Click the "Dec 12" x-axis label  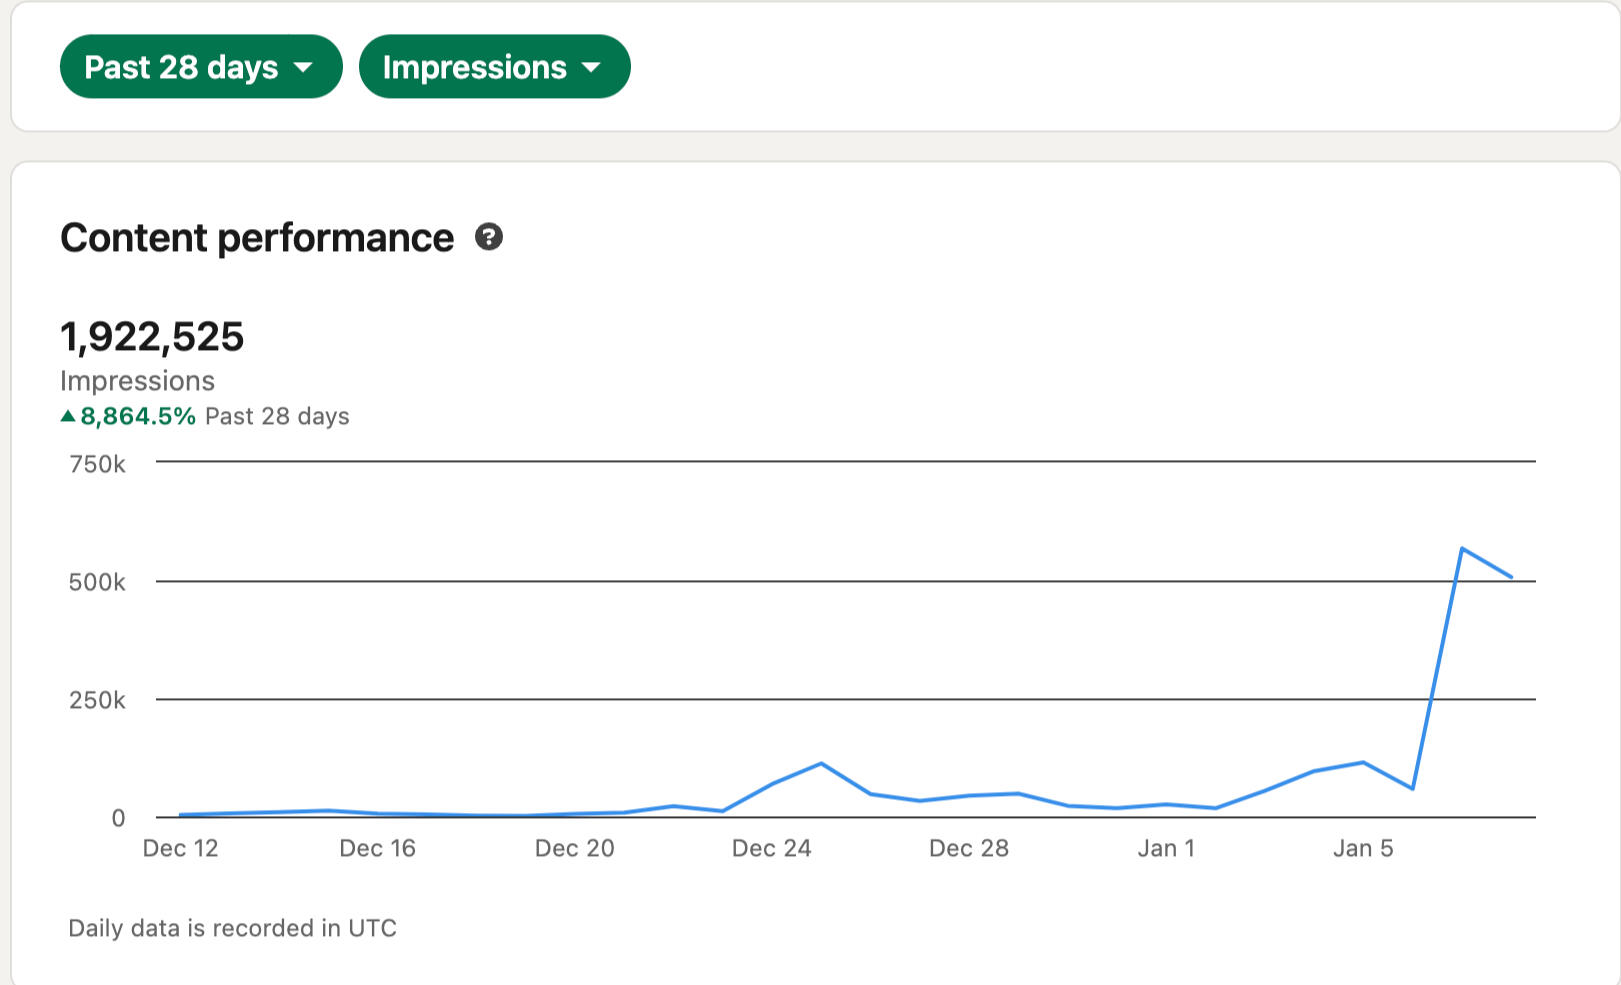coord(180,848)
